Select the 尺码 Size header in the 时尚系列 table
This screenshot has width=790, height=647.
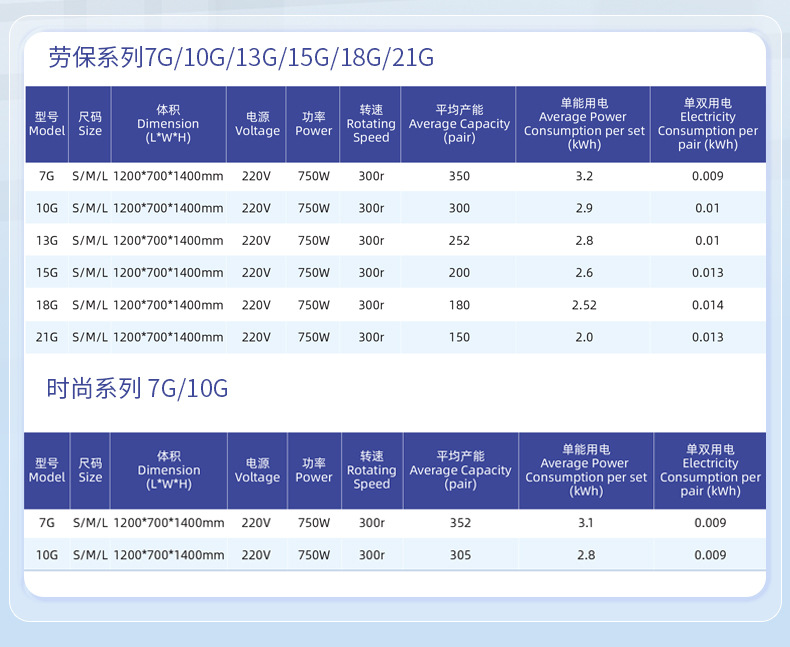90,471
